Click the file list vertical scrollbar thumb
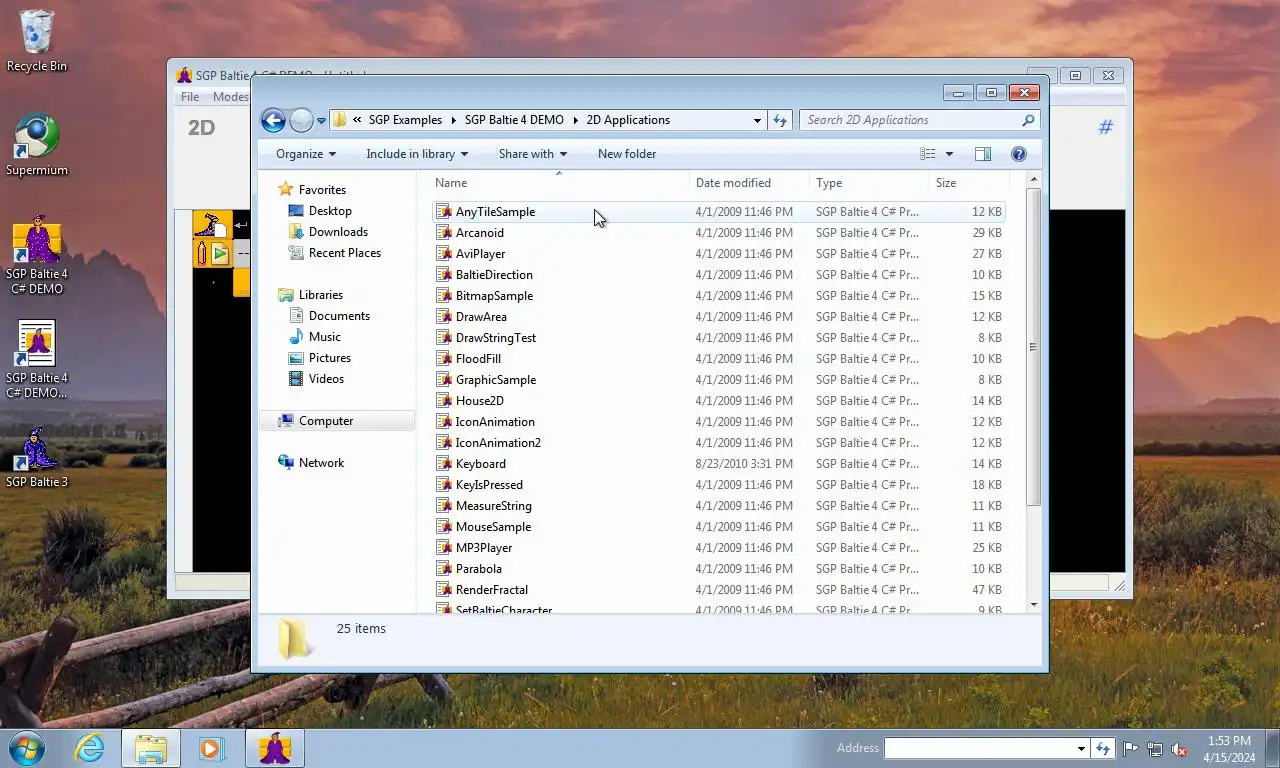The image size is (1280, 768). (1033, 347)
